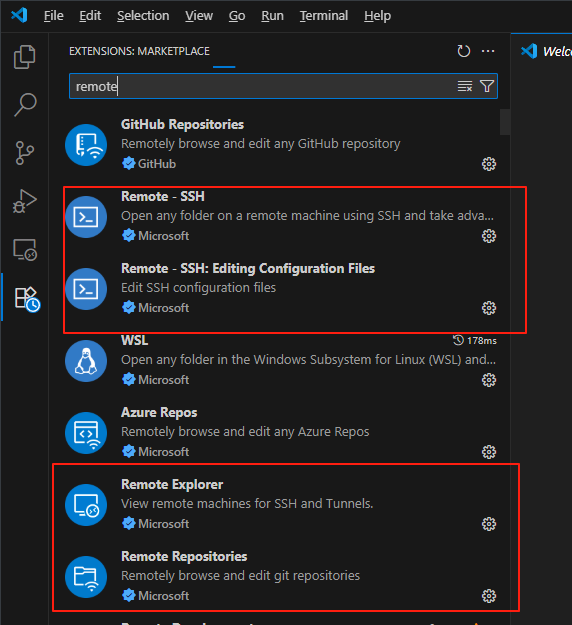
Task: Click the GitHub Repositories extension icon
Action: (86, 145)
